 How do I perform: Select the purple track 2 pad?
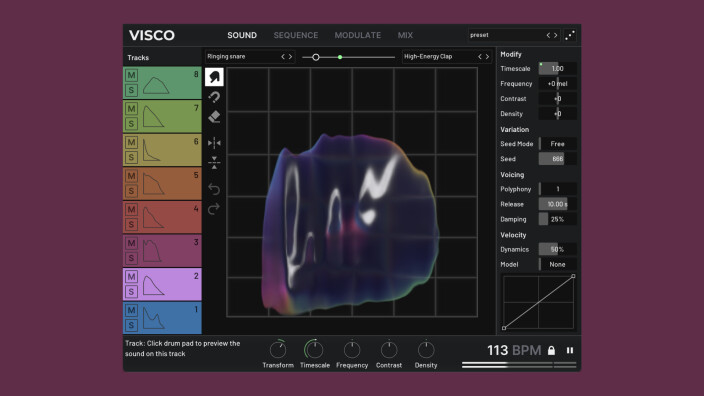pos(162,284)
